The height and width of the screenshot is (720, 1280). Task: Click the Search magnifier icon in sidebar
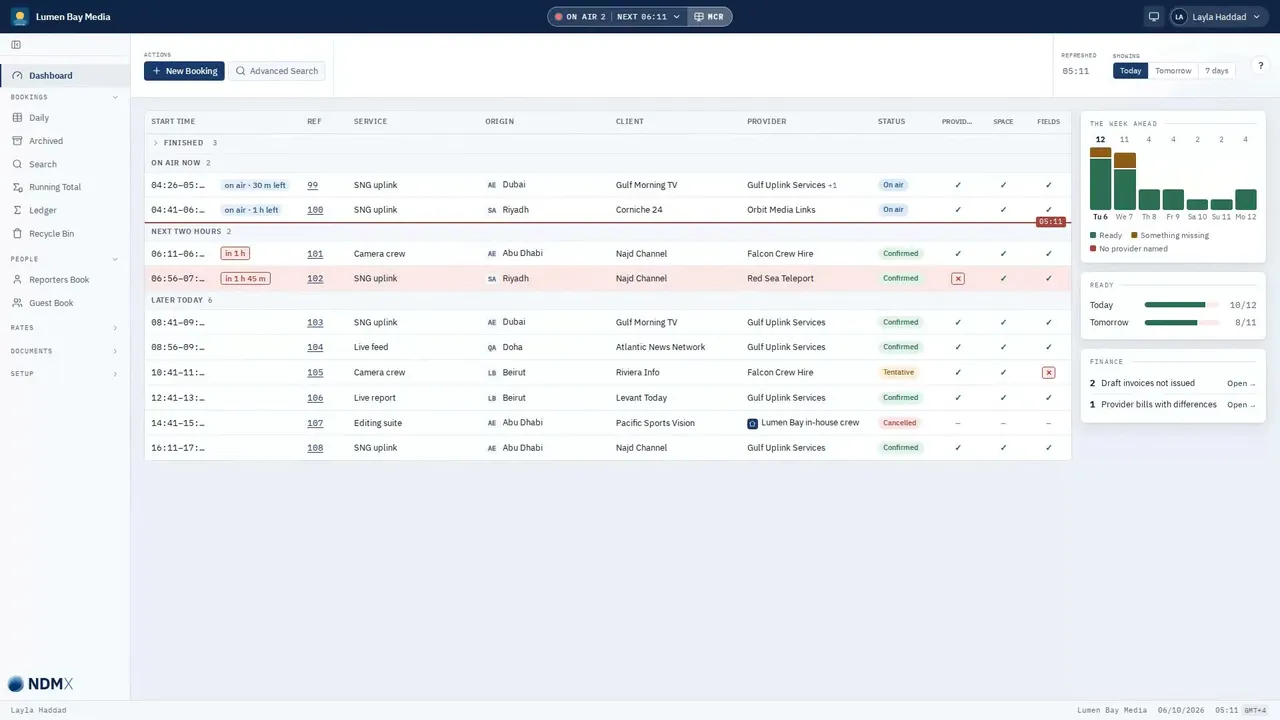click(17, 164)
